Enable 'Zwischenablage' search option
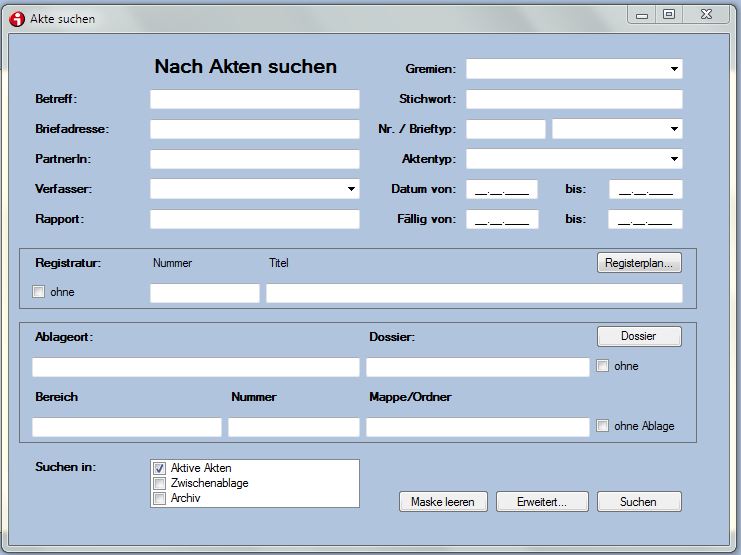The width and height of the screenshot is (741, 555). [x=159, y=483]
